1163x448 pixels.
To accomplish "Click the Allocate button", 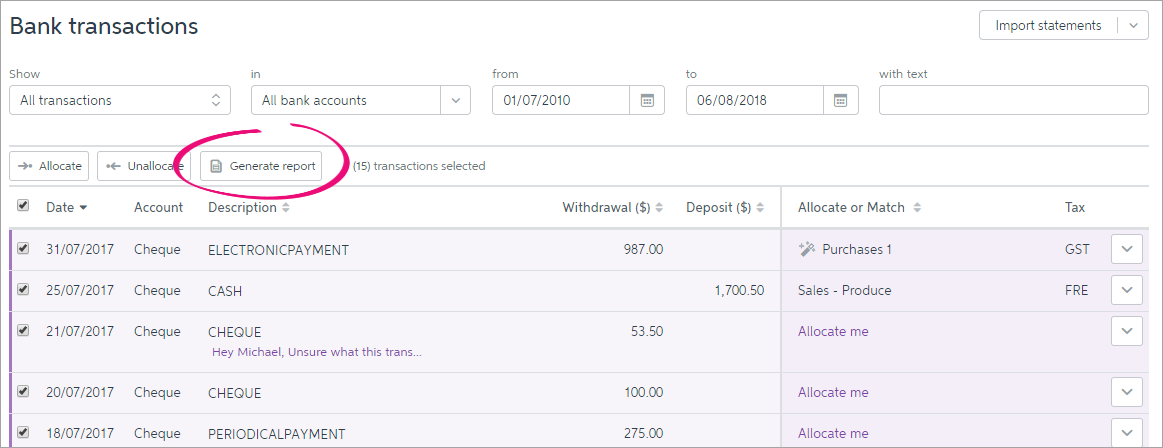I will coord(49,166).
